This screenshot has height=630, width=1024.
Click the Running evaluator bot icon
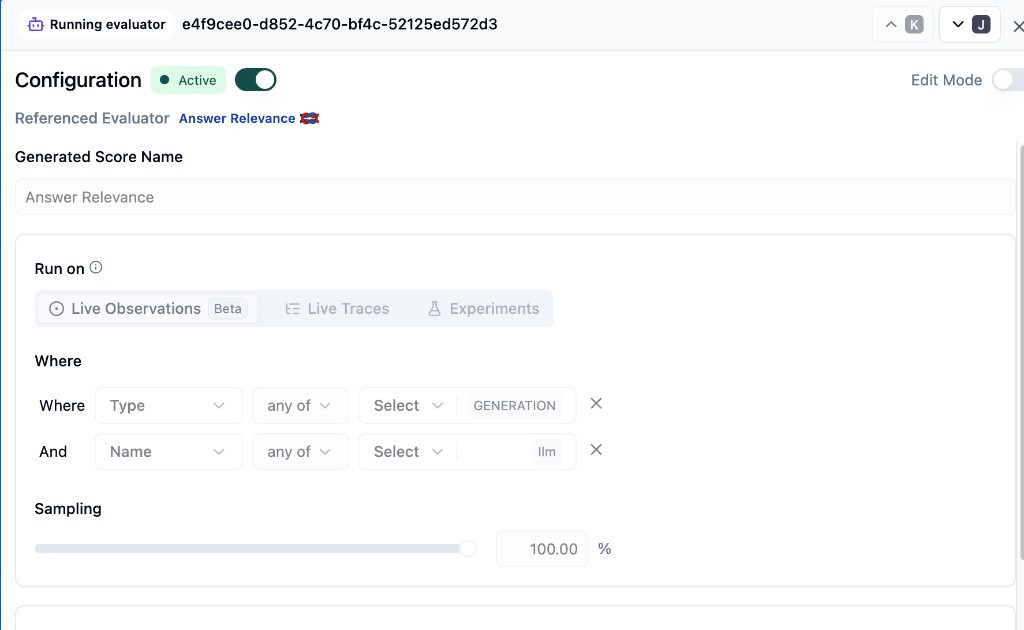click(36, 24)
